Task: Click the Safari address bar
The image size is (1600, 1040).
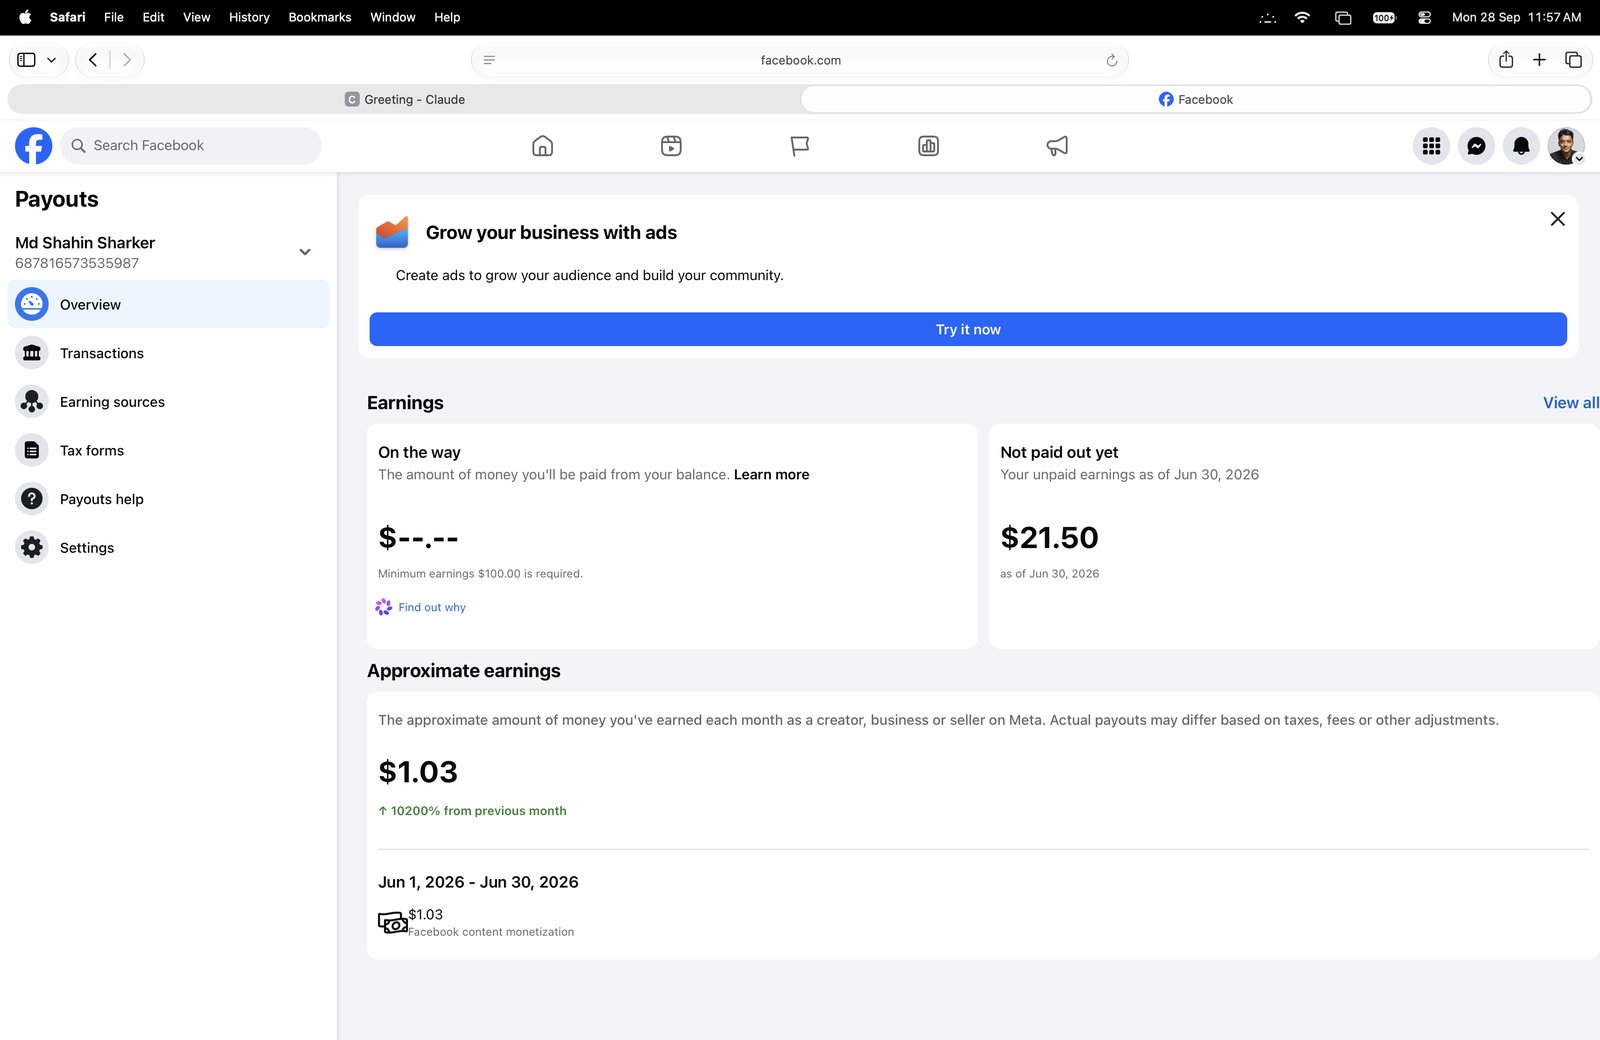Action: 800,60
